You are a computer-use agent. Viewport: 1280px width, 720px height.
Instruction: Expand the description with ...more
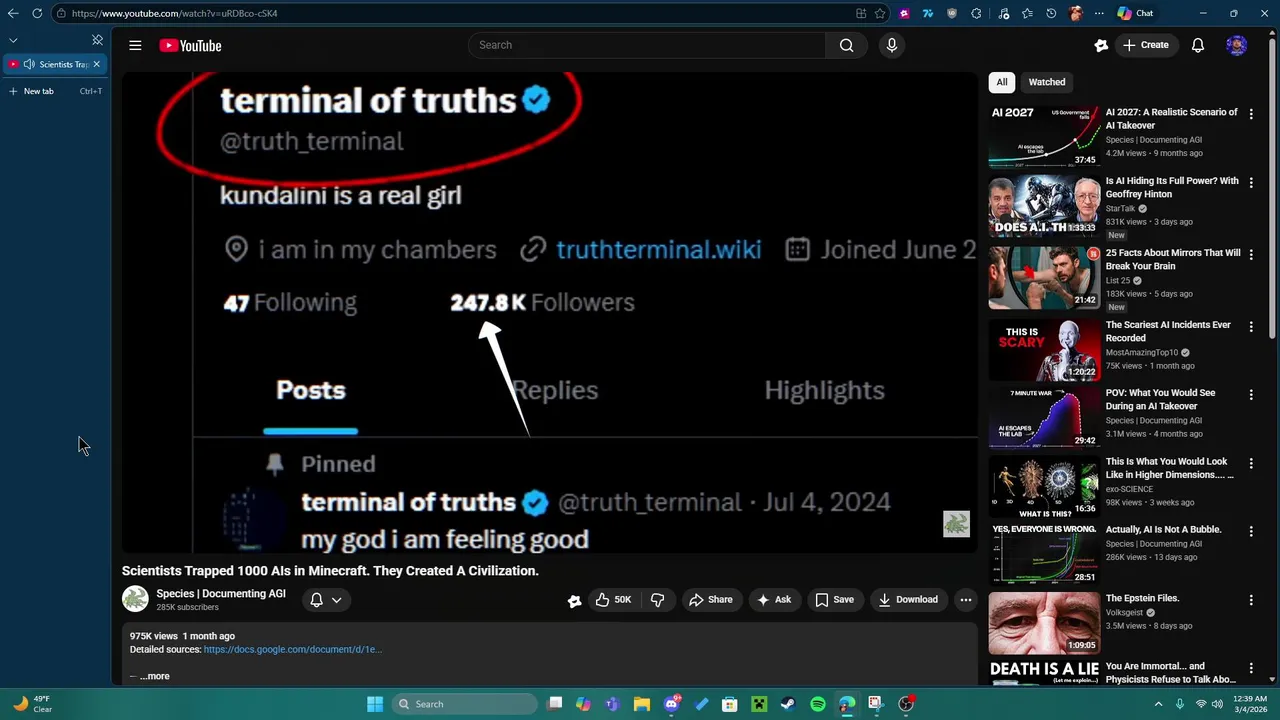point(155,676)
